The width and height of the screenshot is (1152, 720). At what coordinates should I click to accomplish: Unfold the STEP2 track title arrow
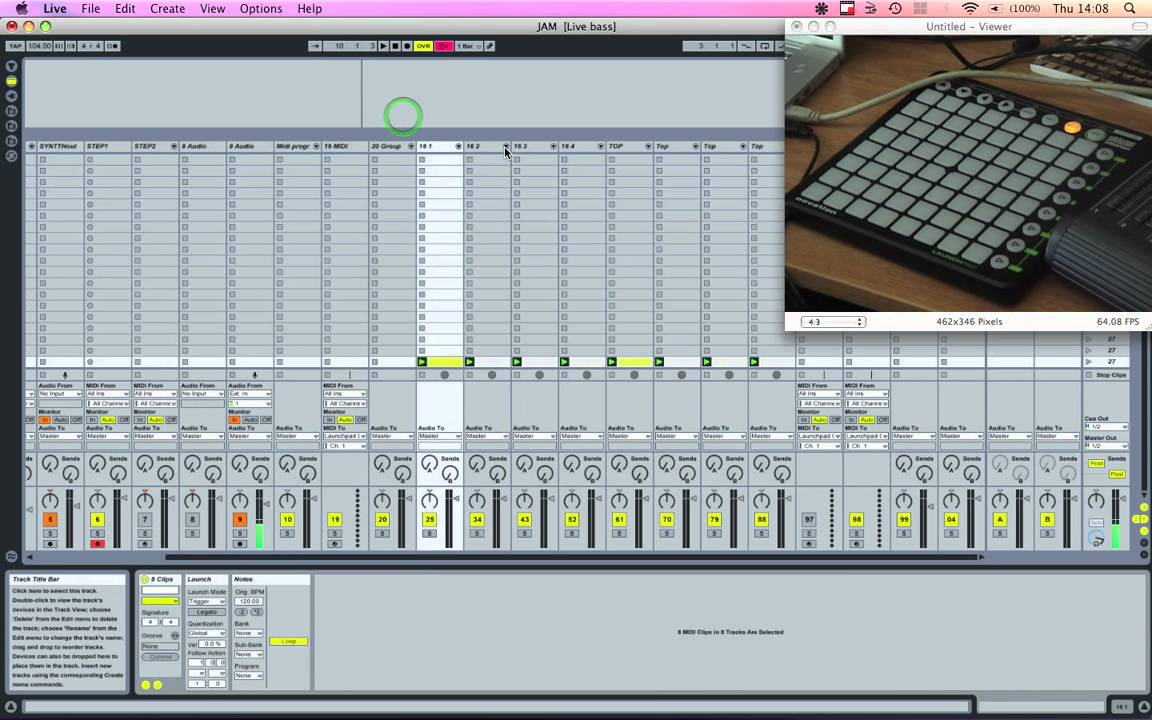point(174,146)
